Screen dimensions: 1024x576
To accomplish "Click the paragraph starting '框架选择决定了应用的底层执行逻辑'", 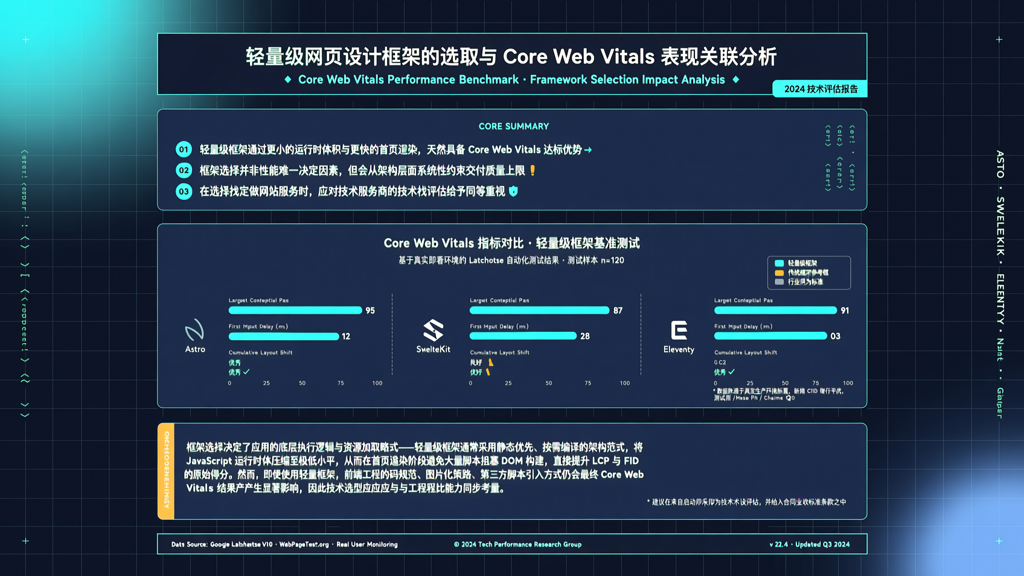I will tap(415, 468).
